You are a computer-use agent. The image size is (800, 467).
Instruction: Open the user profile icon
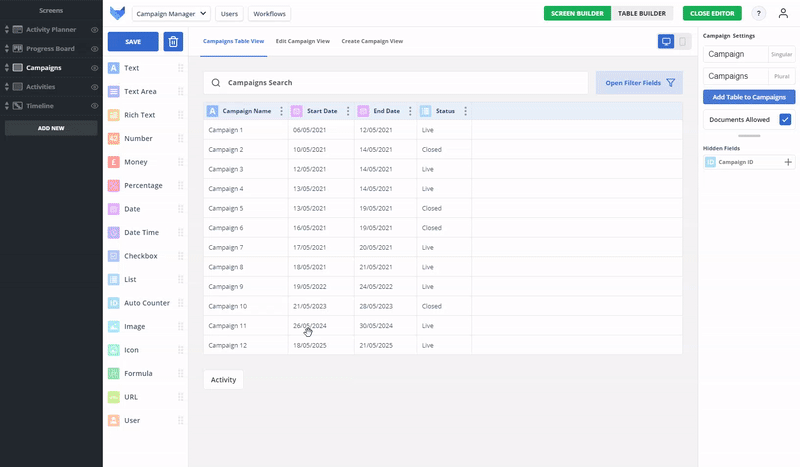pyautogui.click(x=783, y=13)
